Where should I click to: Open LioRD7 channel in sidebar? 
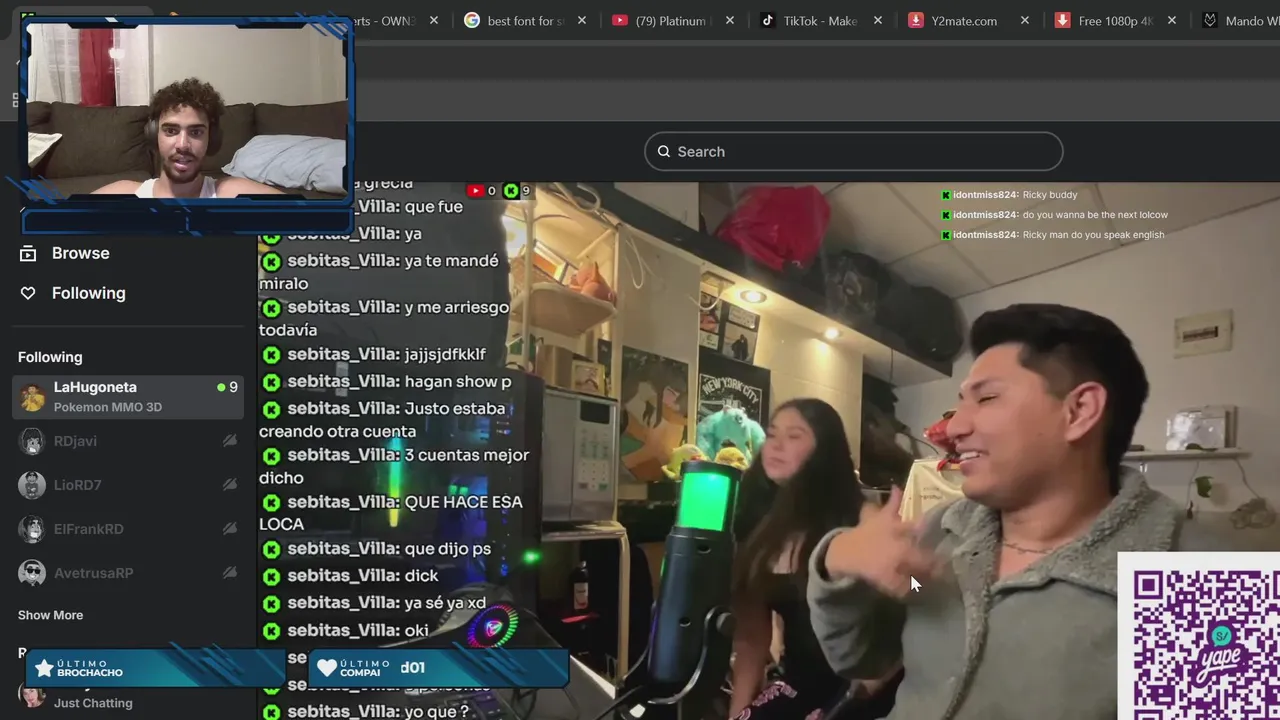[x=128, y=485]
